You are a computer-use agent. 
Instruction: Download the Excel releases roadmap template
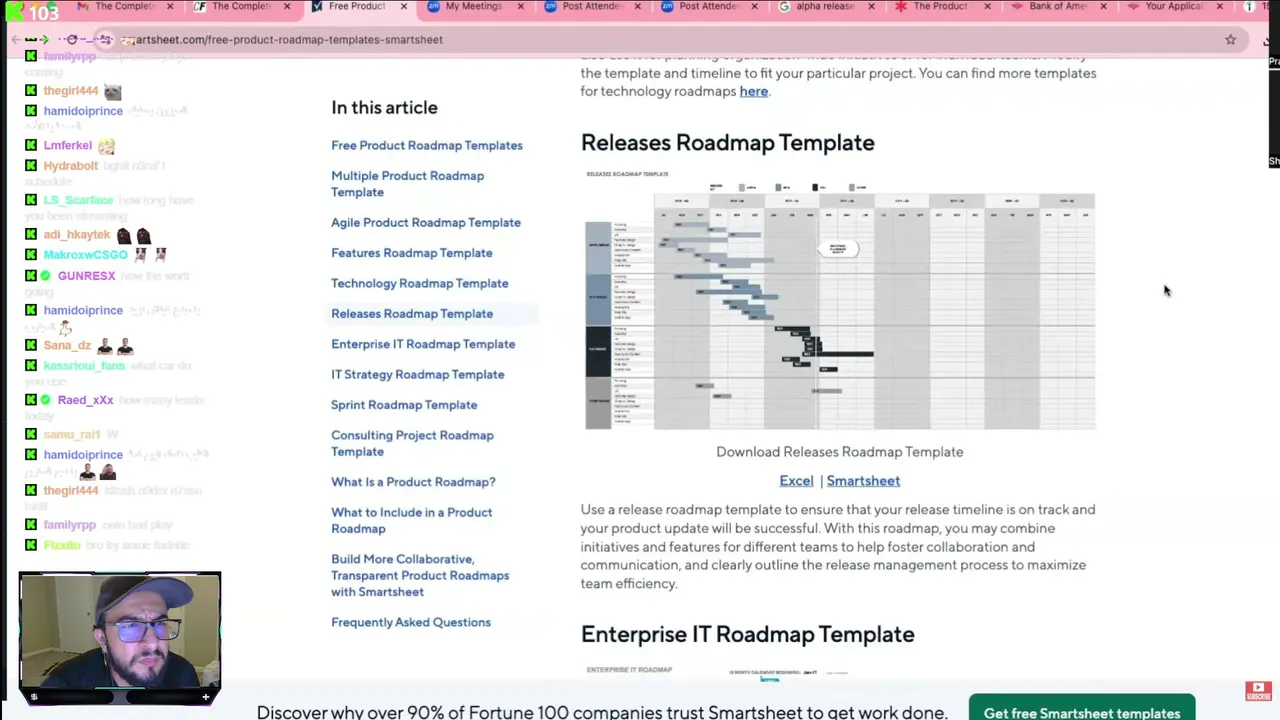[796, 481]
